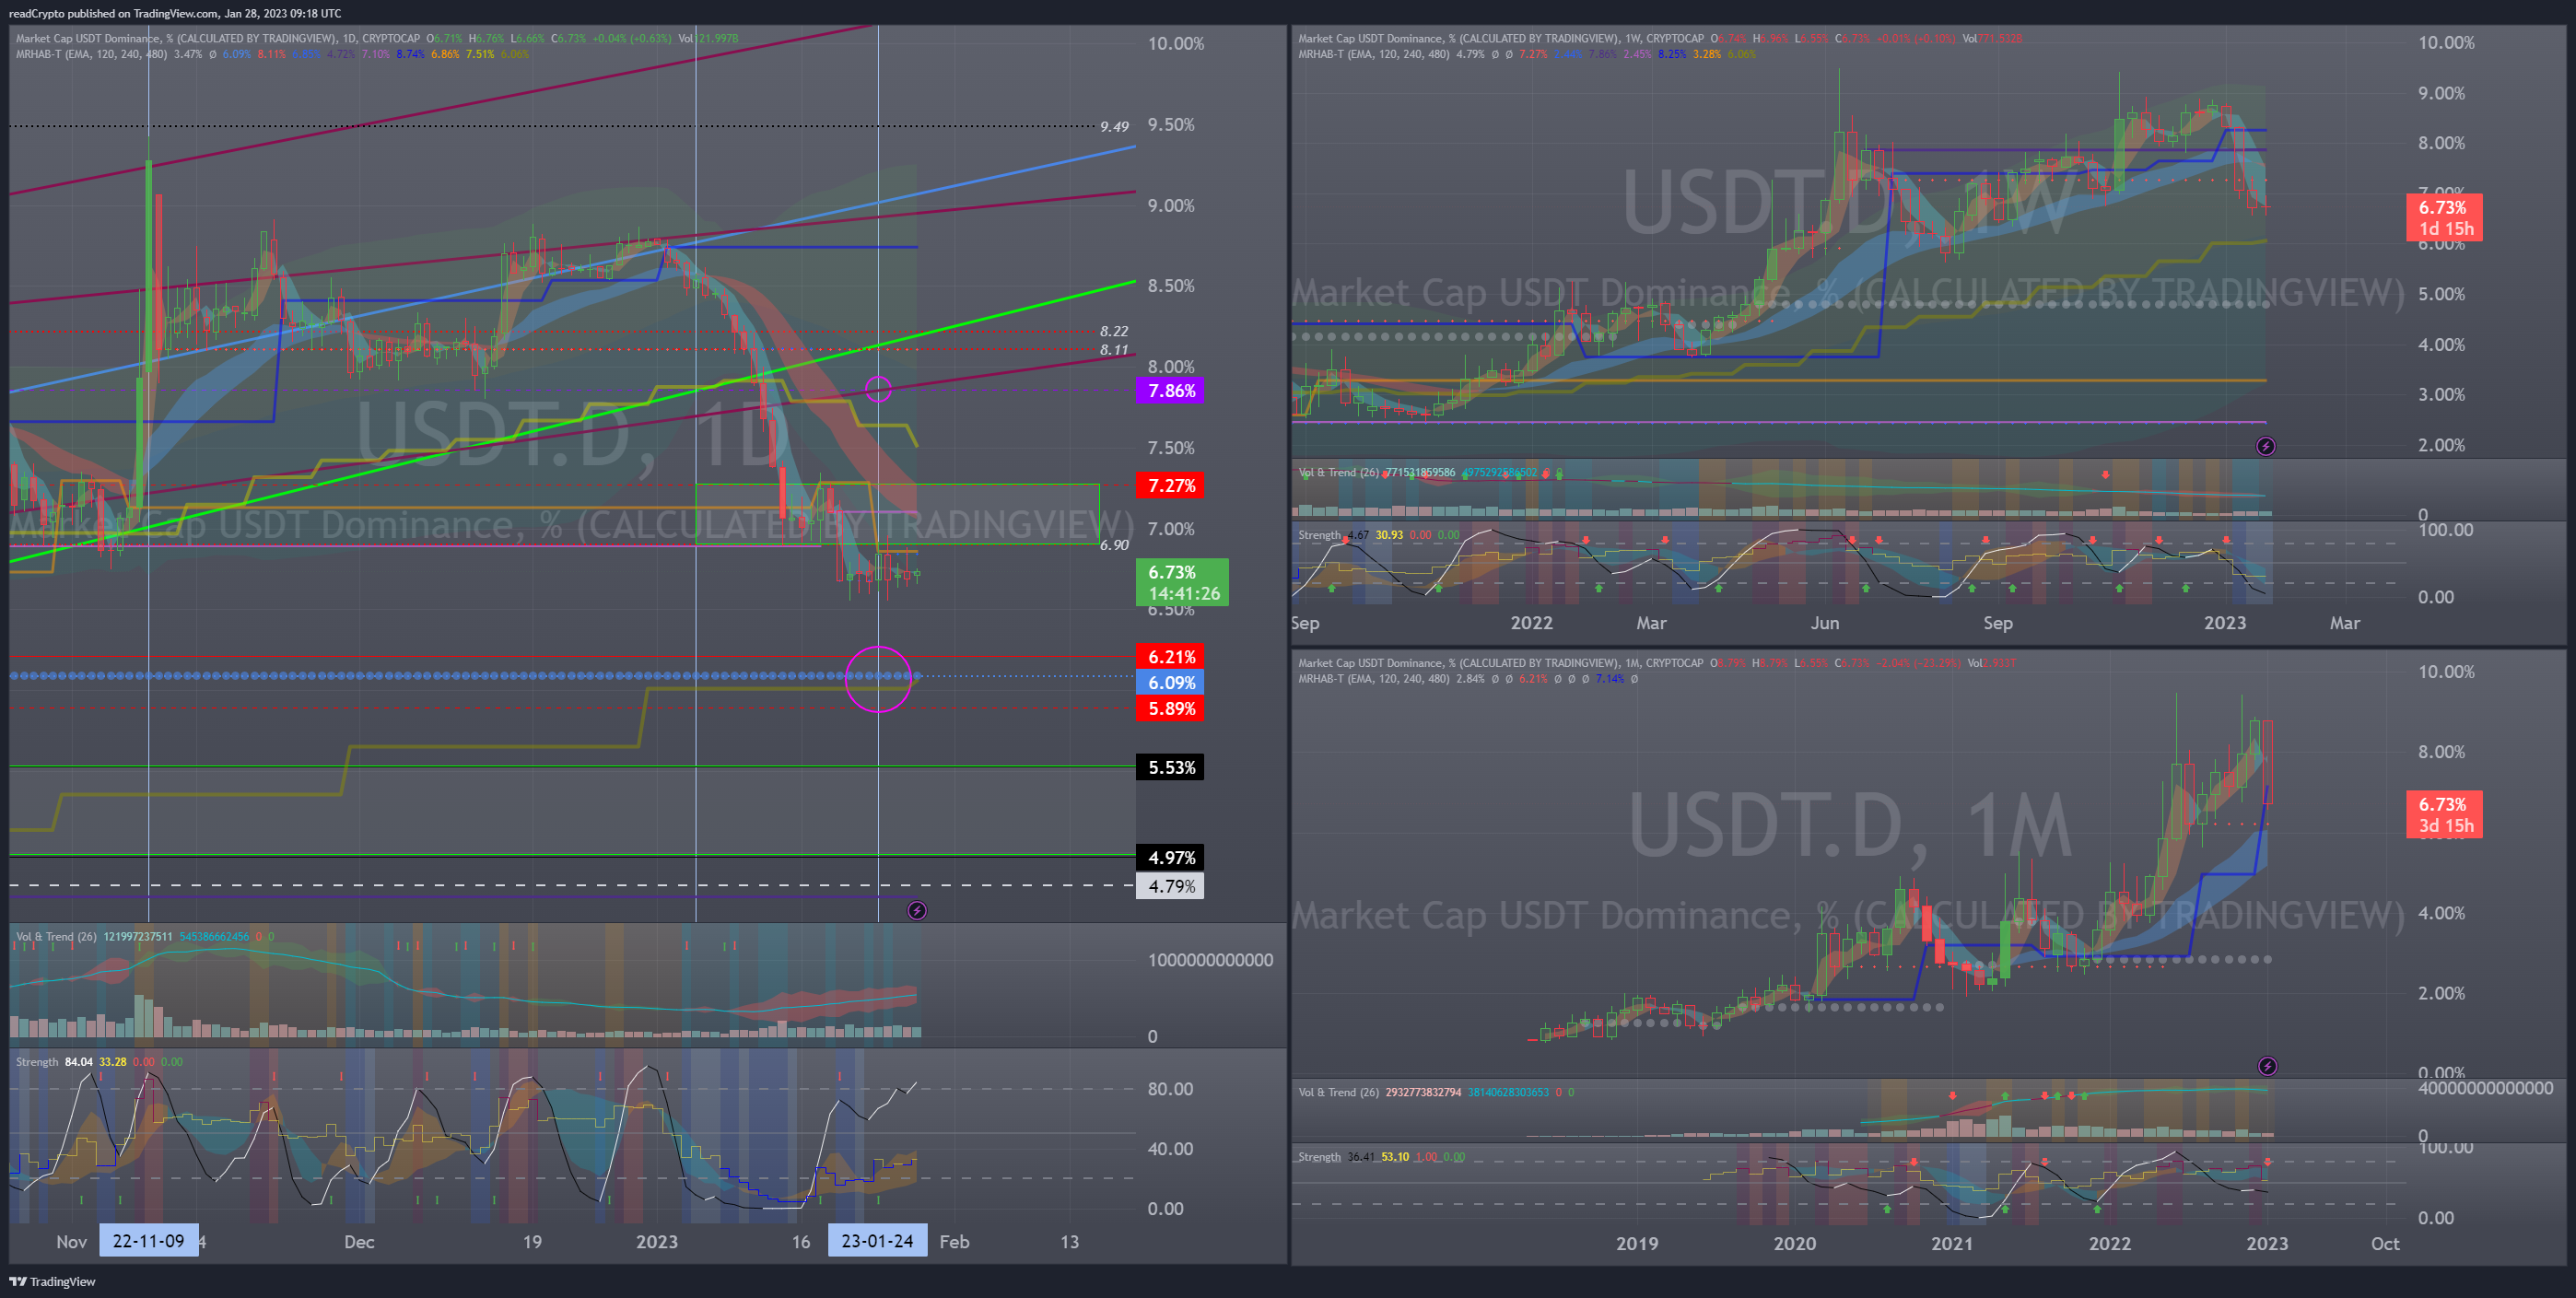Click the 1M chart 6.73% 3d 15h label
The image size is (2576, 1298).
(x=2444, y=814)
